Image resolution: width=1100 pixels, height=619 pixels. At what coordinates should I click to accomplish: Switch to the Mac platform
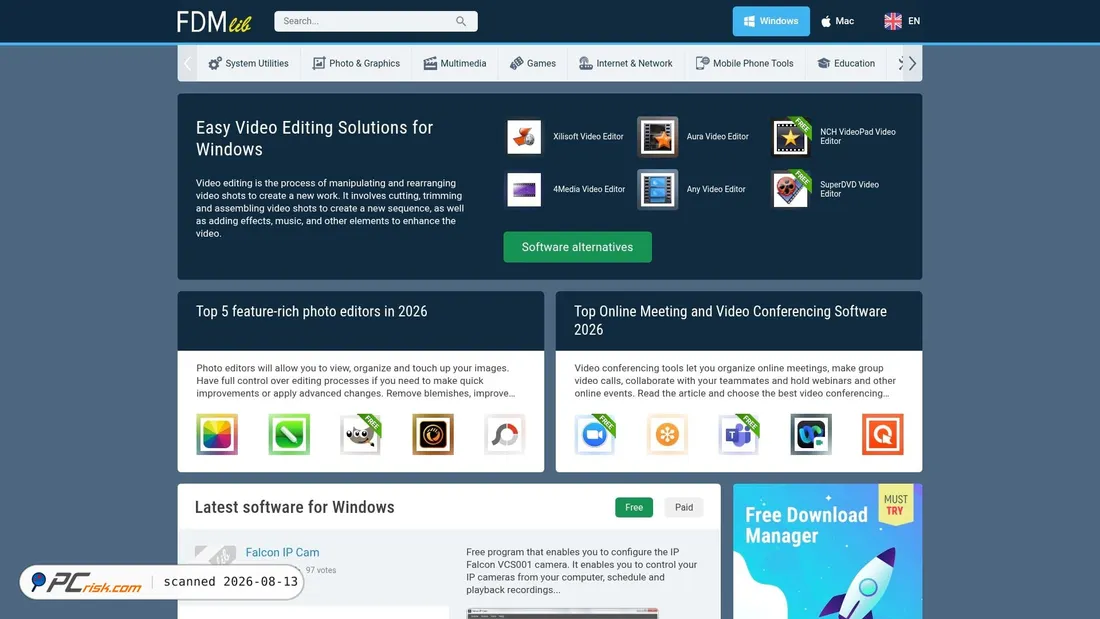838,21
